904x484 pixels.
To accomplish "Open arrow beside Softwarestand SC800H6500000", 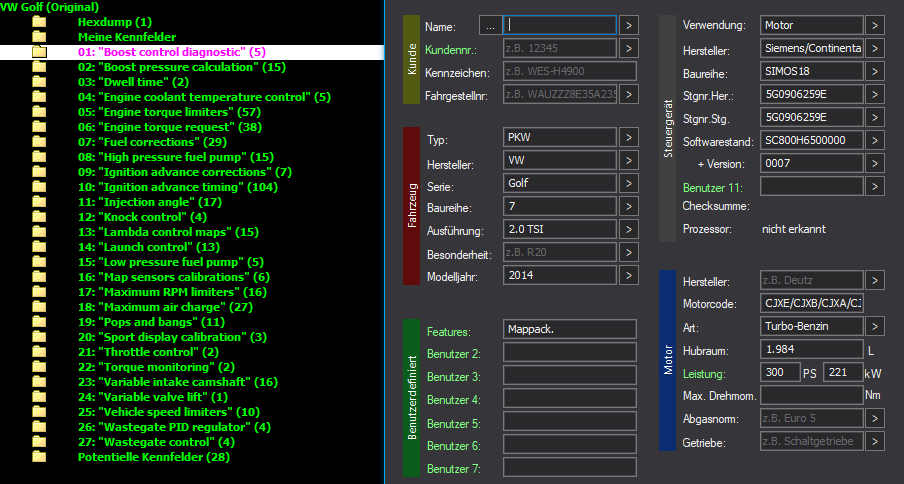I will pos(875,140).
